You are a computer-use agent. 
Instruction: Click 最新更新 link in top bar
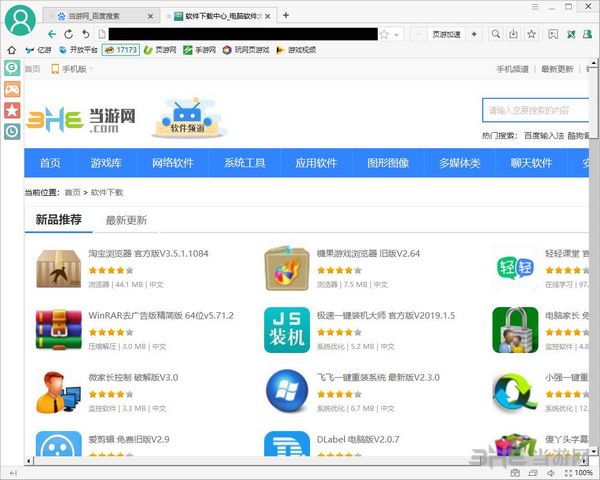coord(557,69)
